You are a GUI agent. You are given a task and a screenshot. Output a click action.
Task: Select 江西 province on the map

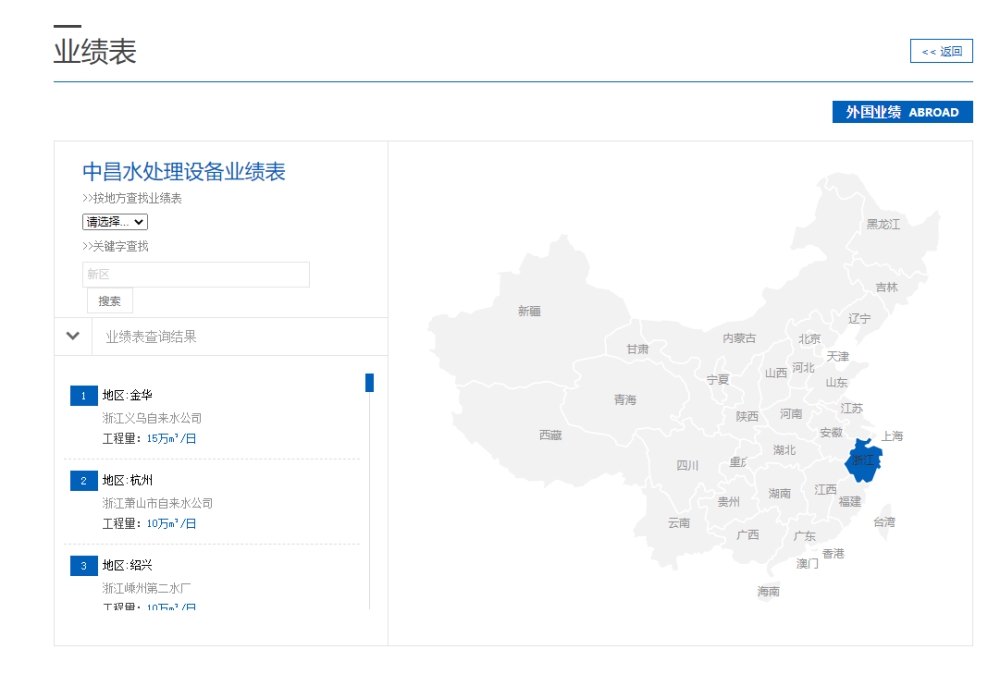[825, 490]
